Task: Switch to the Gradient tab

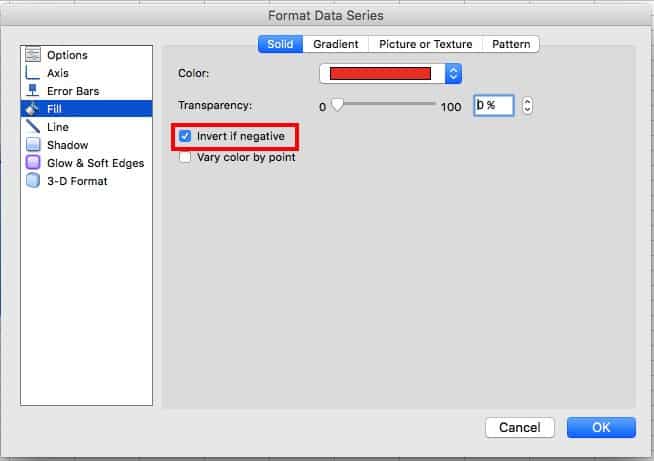Action: pos(335,44)
